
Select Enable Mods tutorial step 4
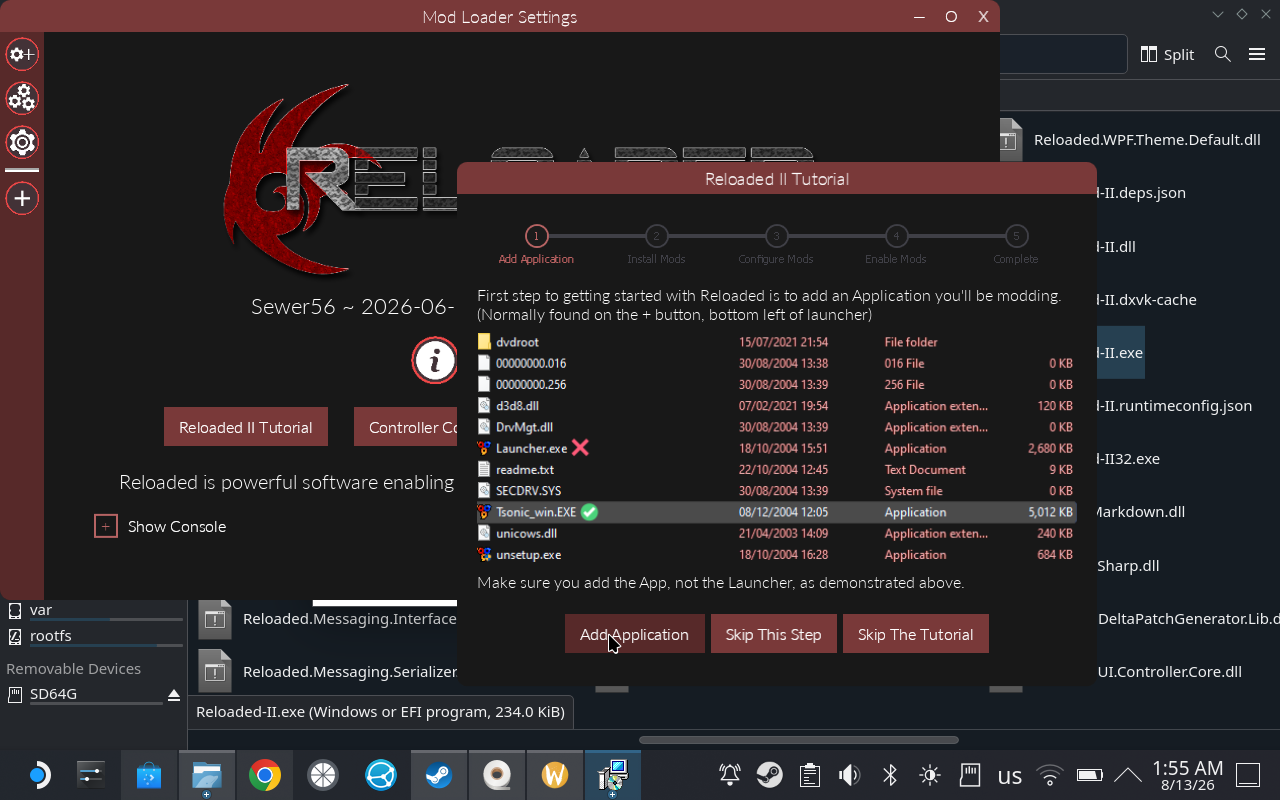point(896,236)
